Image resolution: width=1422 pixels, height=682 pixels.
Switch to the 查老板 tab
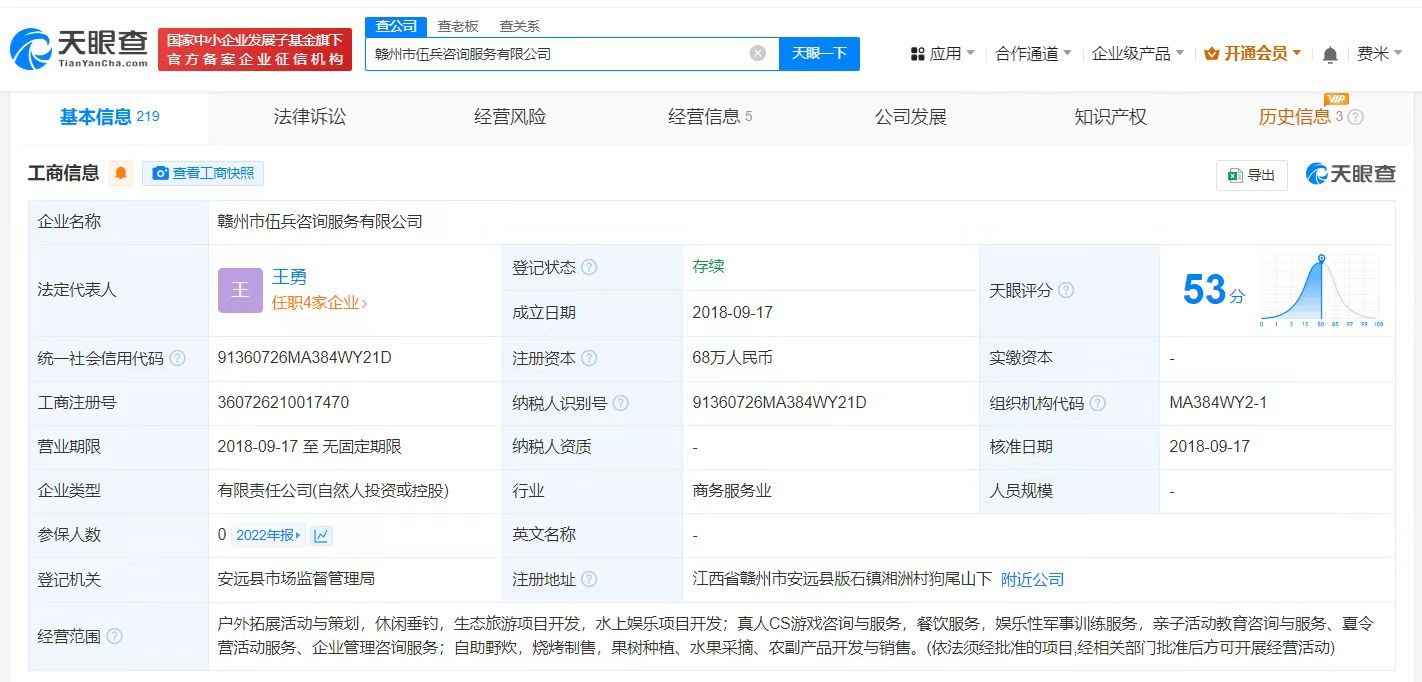point(458,26)
